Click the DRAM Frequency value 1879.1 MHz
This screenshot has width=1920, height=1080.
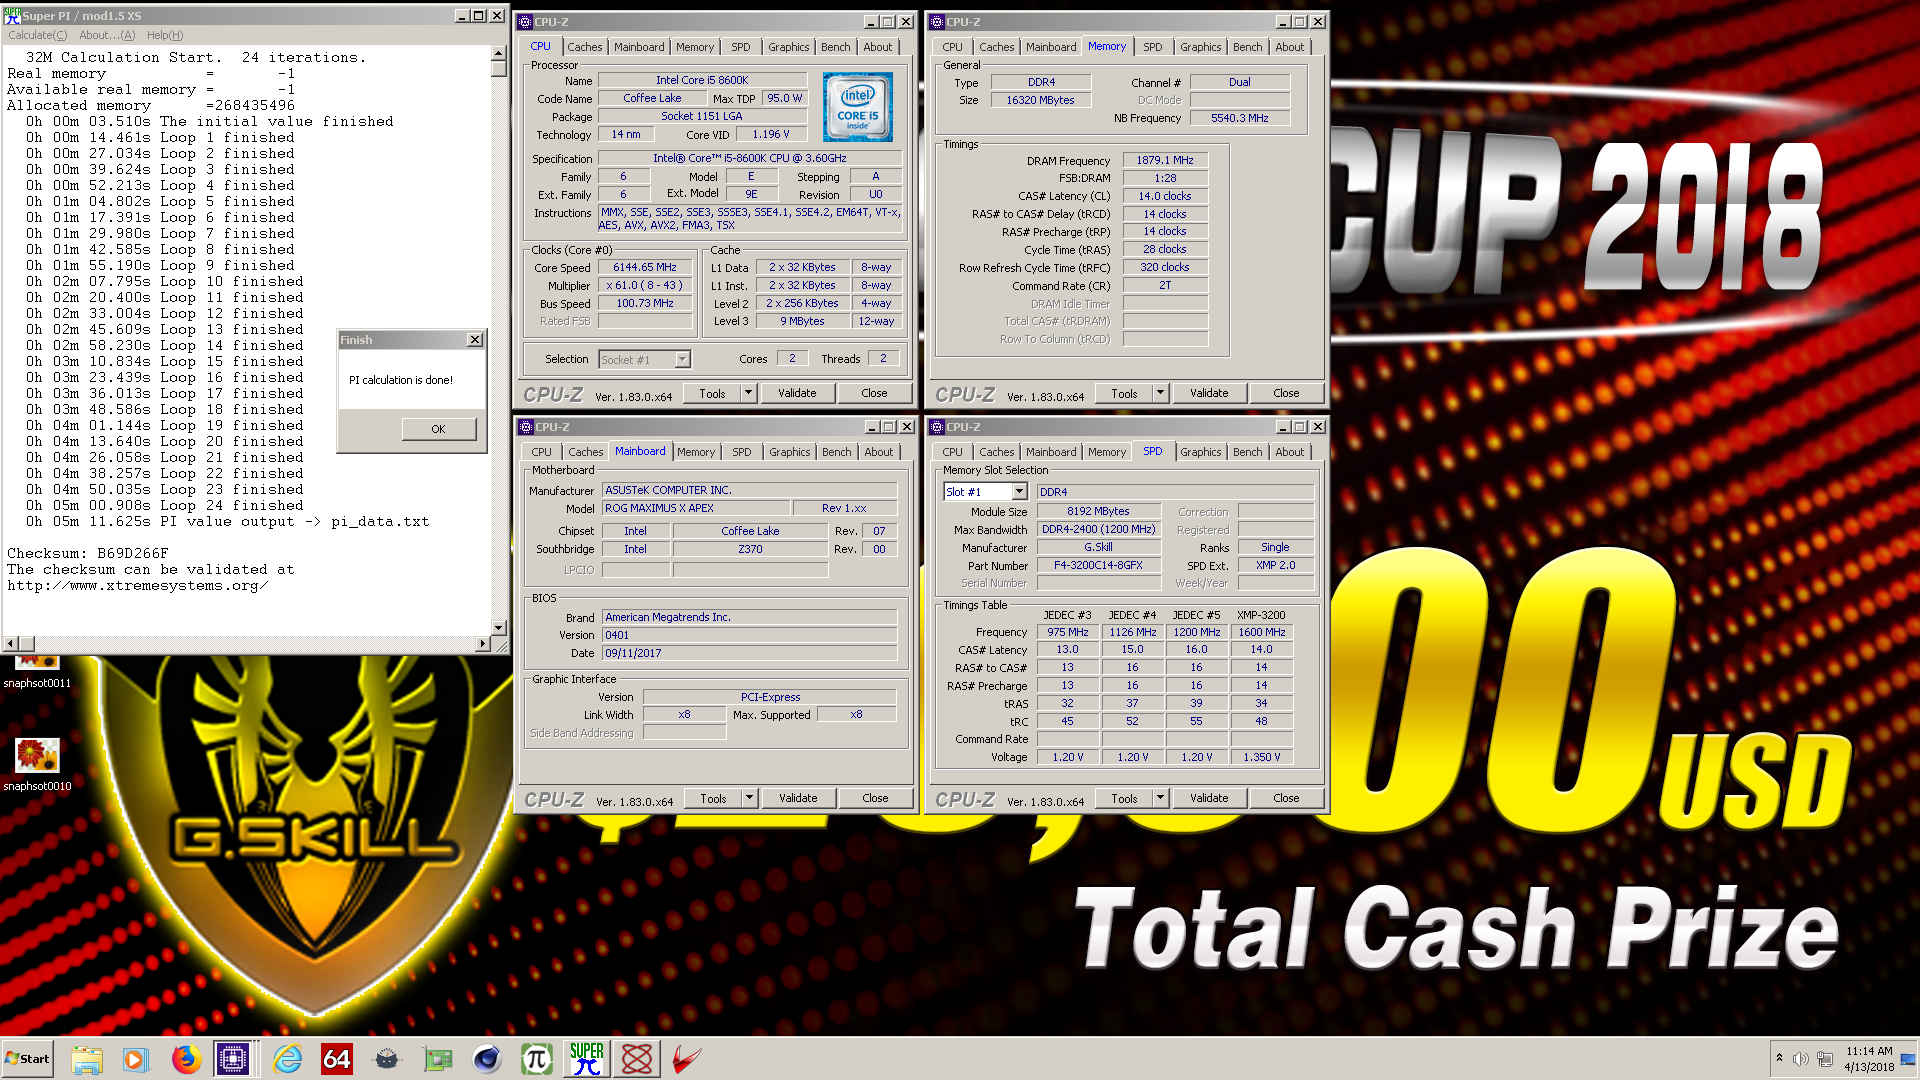click(x=1165, y=160)
